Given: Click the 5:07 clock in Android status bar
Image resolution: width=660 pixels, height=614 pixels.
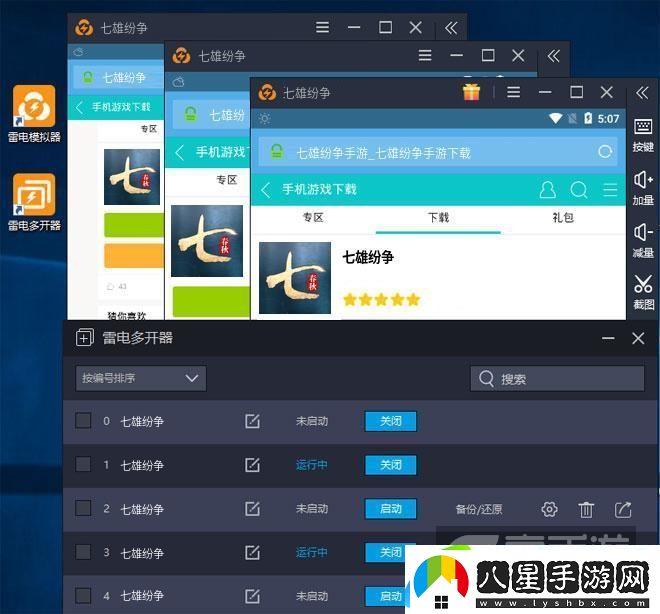Looking at the screenshot, I should pyautogui.click(x=608, y=119).
